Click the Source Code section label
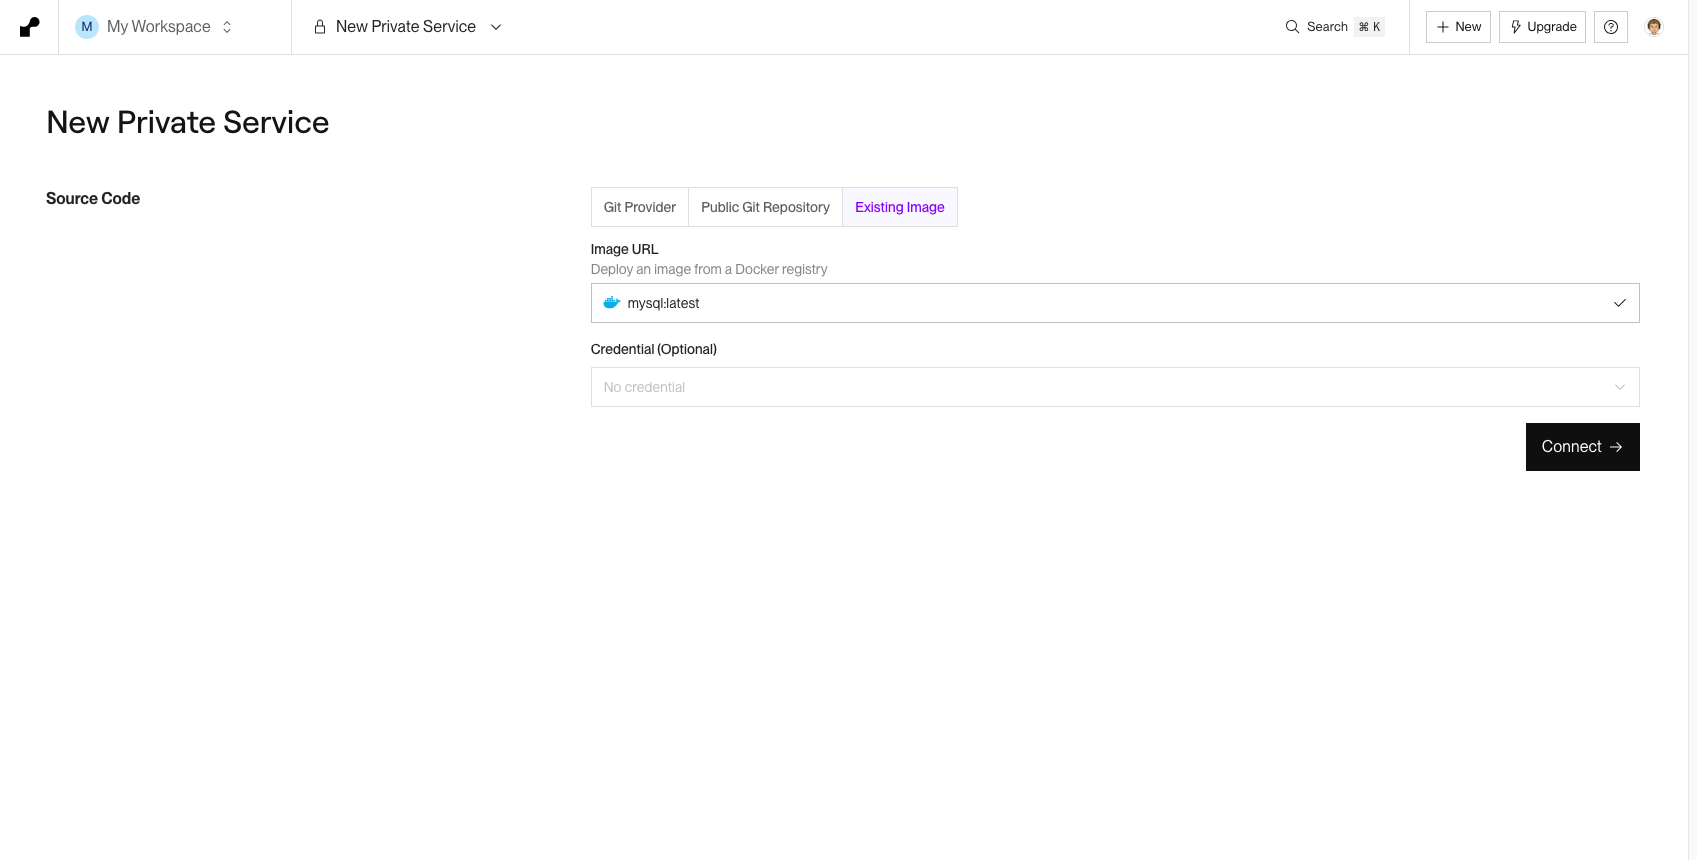Screen dimensions: 1697x860 [x=93, y=198]
